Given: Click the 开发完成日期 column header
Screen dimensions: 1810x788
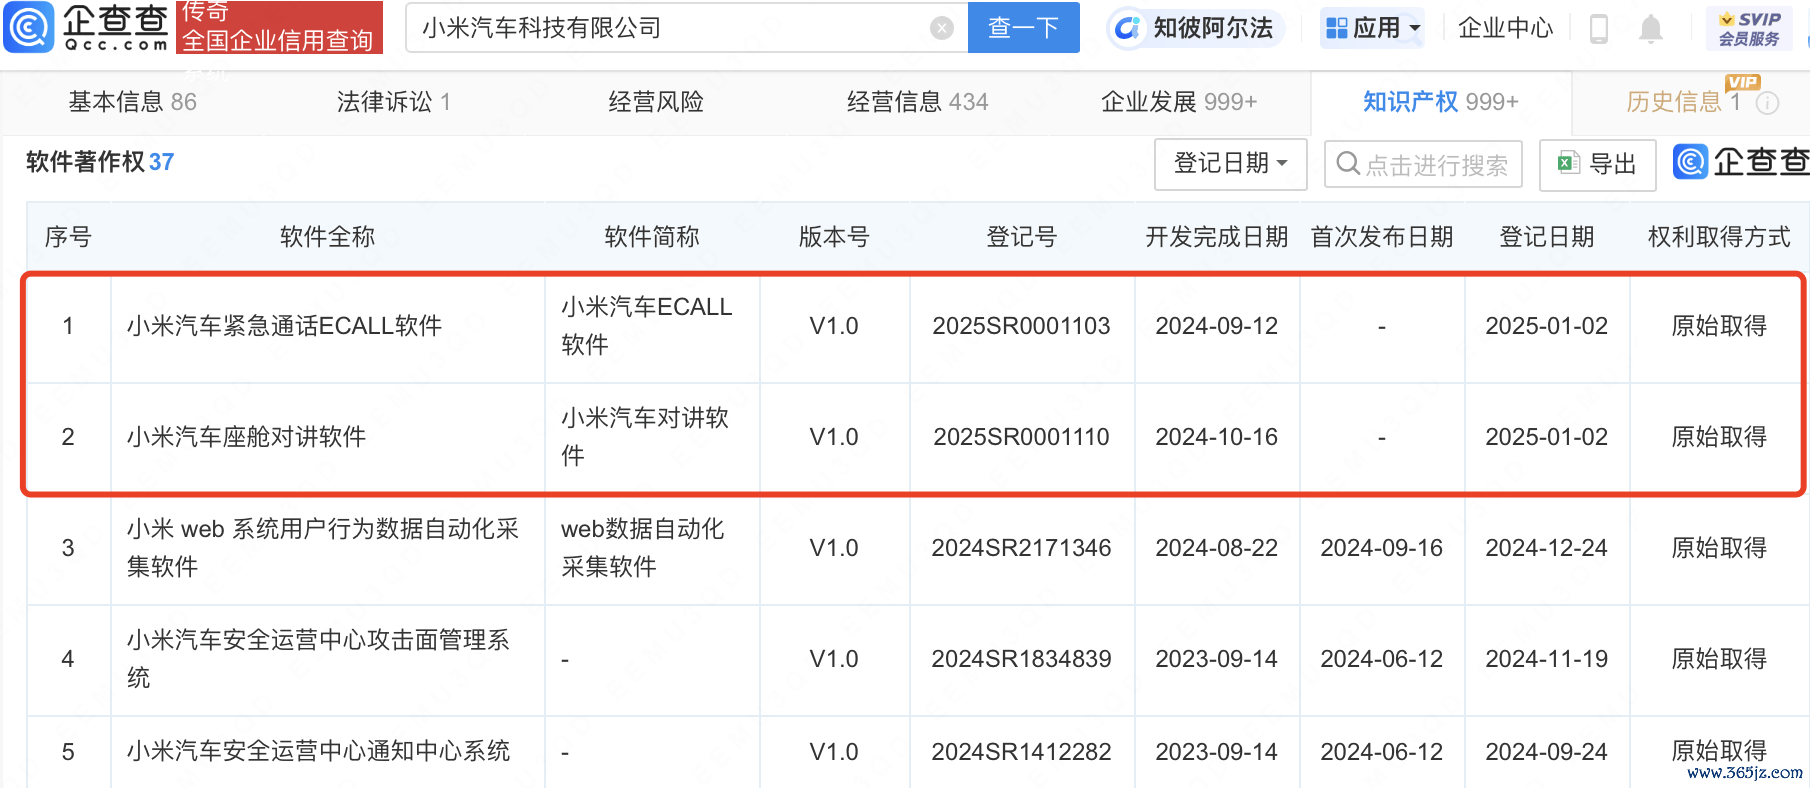Looking at the screenshot, I should 1216,237.
